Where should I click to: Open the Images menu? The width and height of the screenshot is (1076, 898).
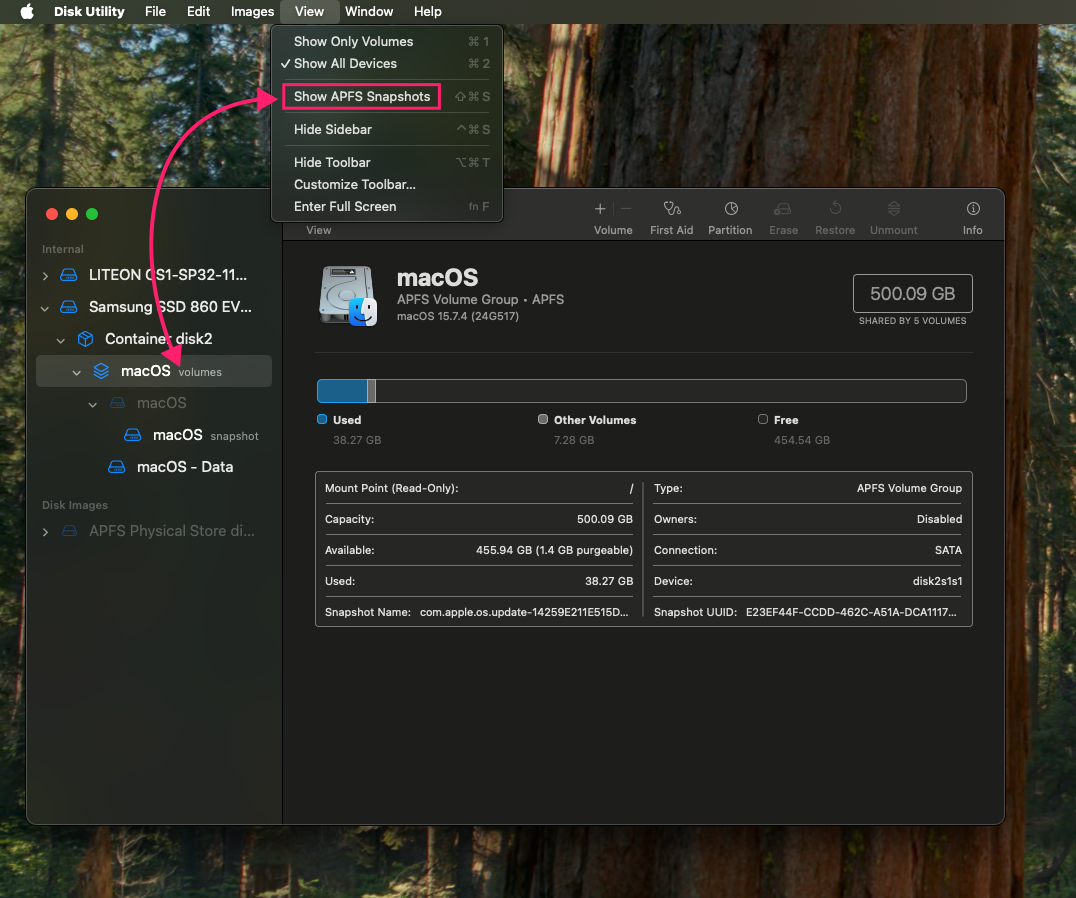[x=252, y=12]
